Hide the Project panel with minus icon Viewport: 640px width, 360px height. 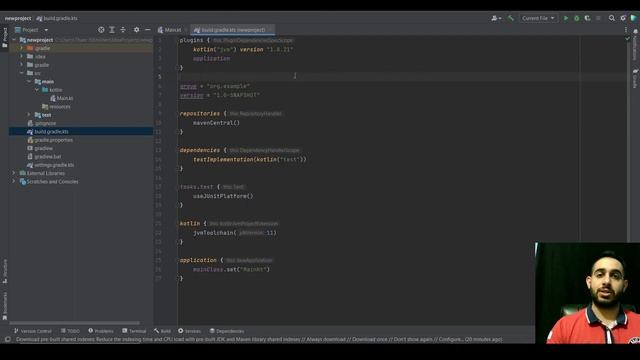pos(148,30)
